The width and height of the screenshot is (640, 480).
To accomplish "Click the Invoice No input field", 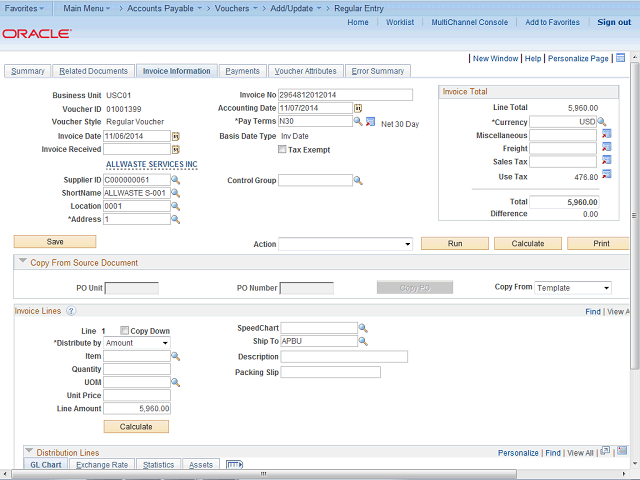I will [345, 95].
